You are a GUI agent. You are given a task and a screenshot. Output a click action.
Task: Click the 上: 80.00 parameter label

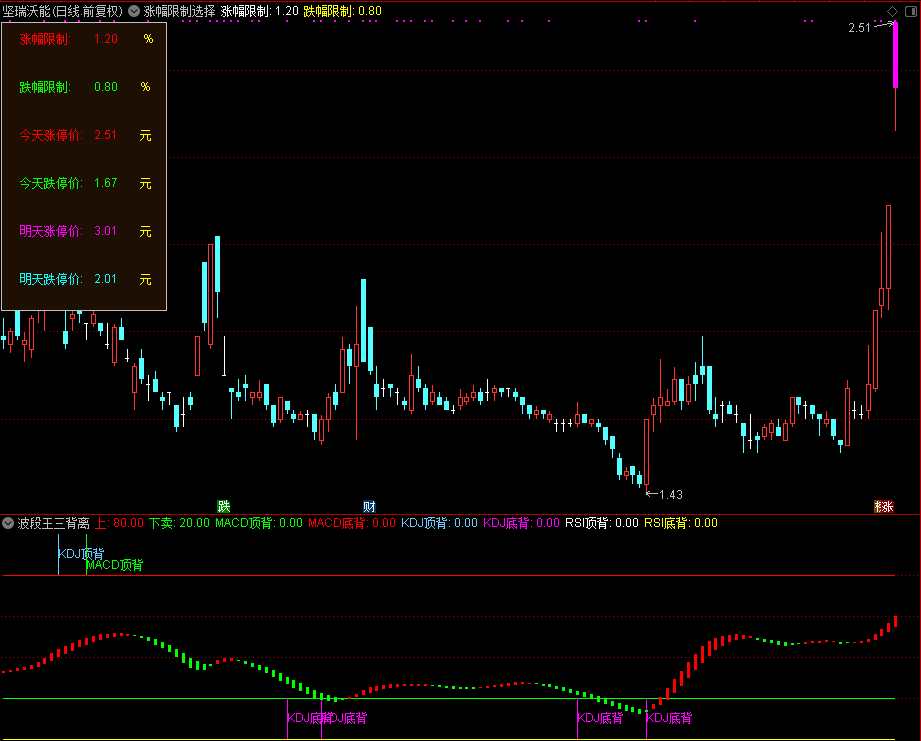click(119, 523)
